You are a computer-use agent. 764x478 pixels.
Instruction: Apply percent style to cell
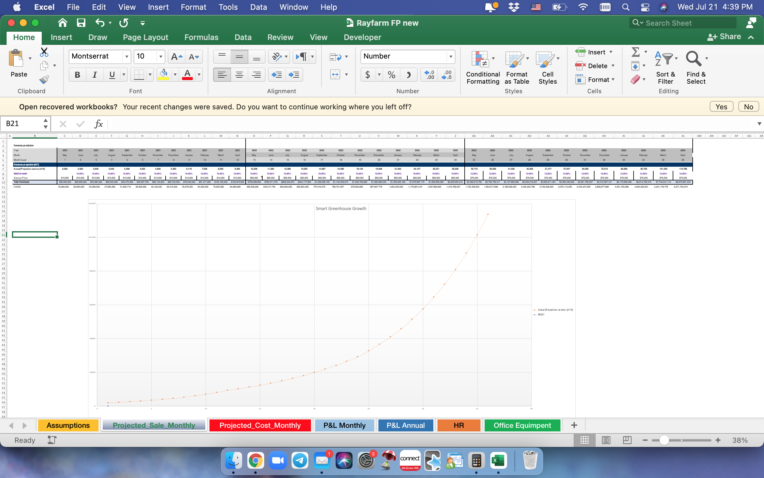(x=391, y=75)
